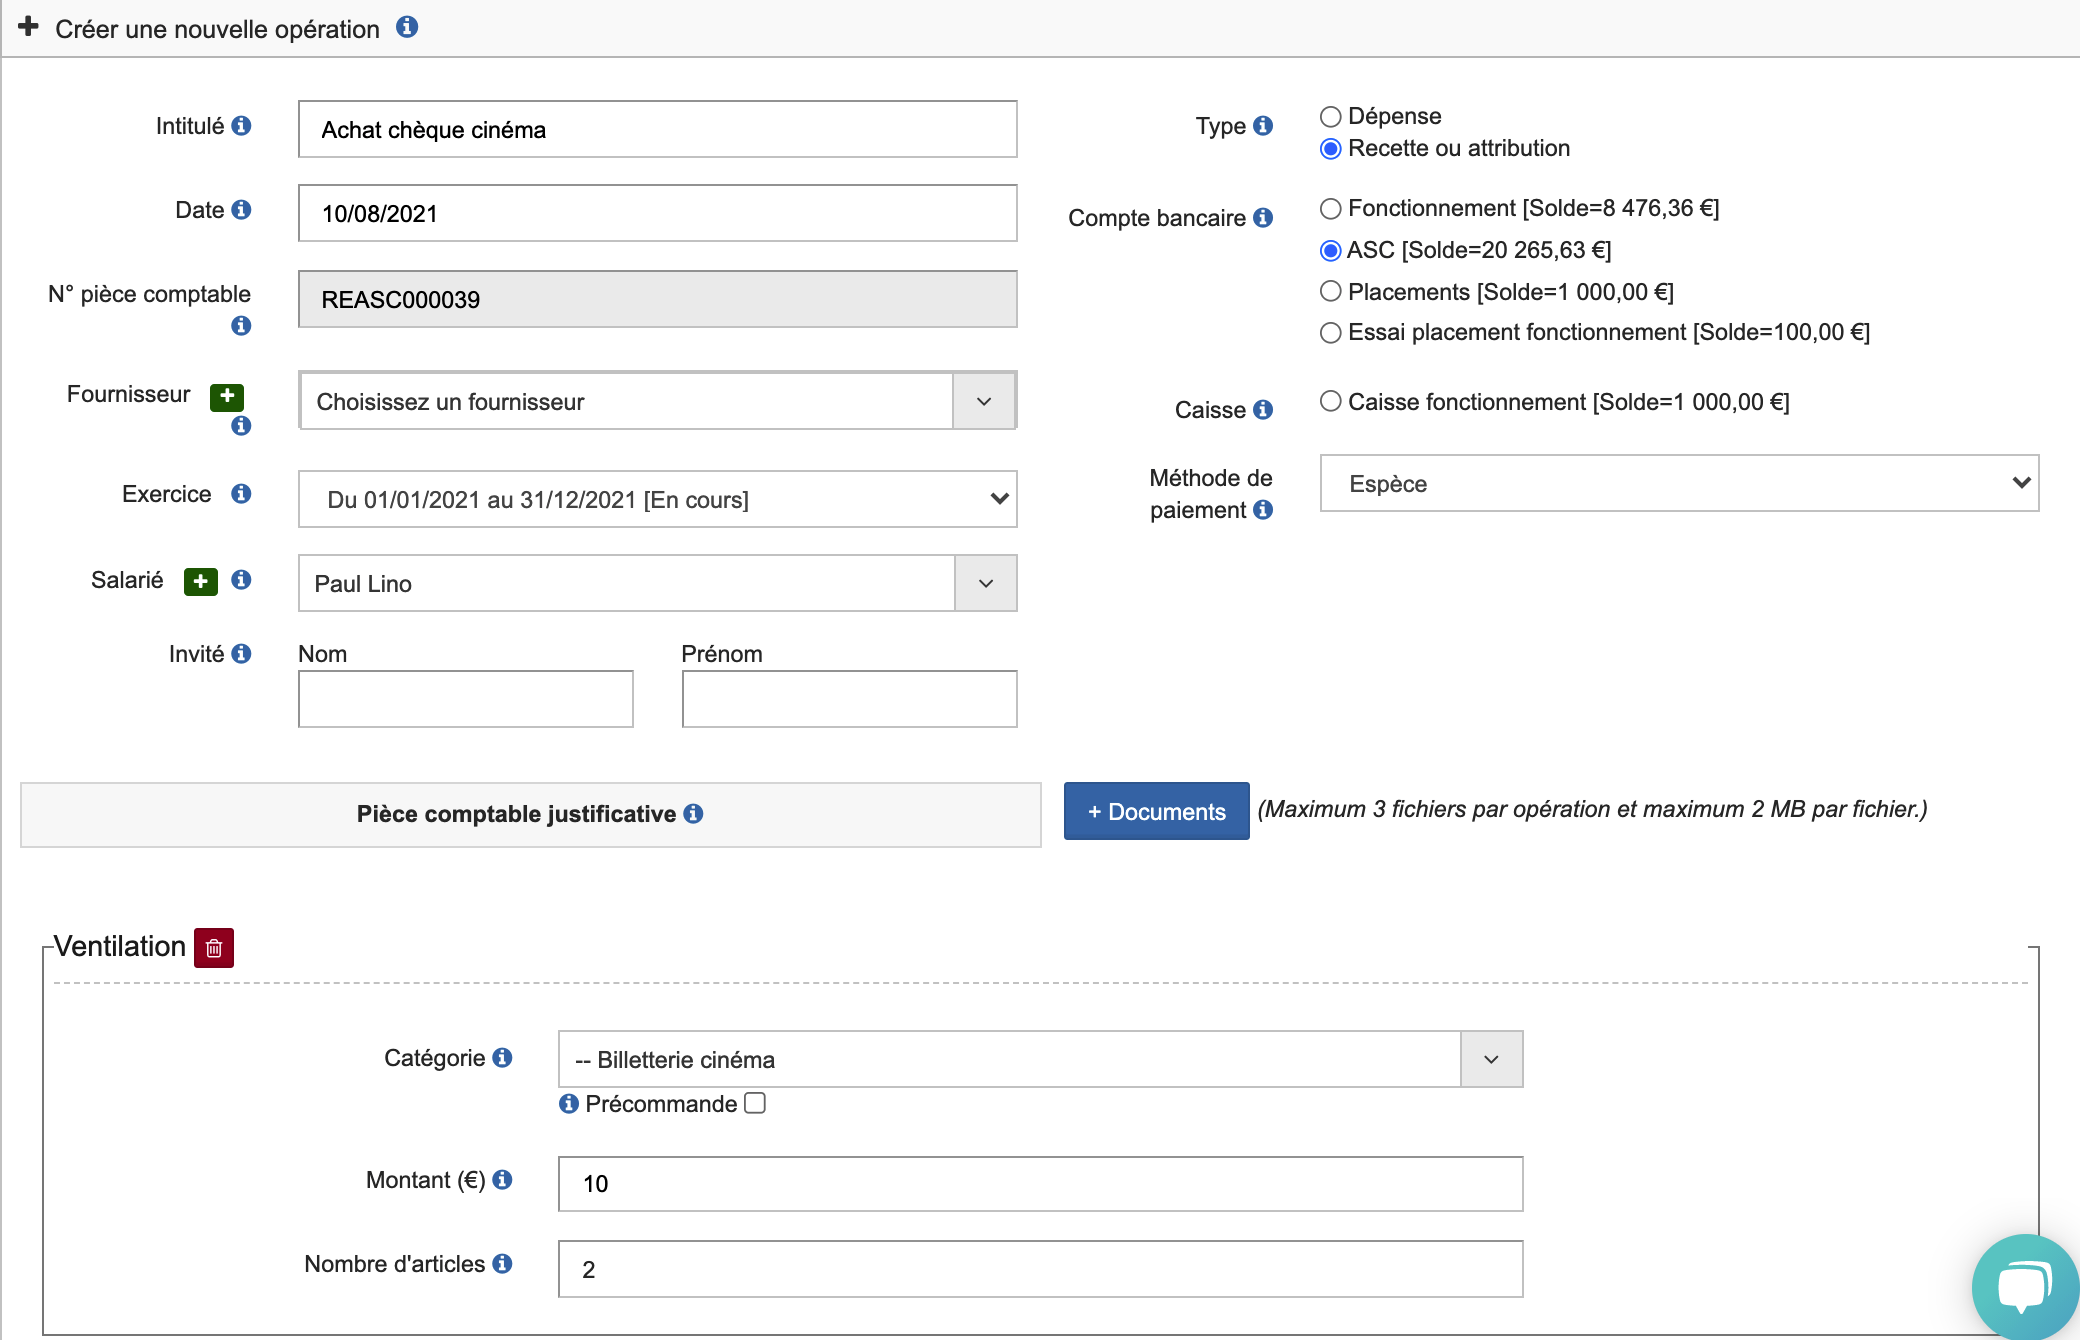Click into the Invité Nom field
The height and width of the screenshot is (1340, 2080).
466,699
